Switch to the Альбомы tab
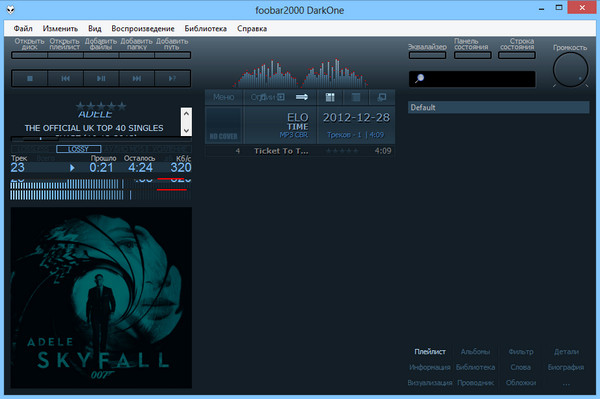The width and height of the screenshot is (600, 399). 475,352
